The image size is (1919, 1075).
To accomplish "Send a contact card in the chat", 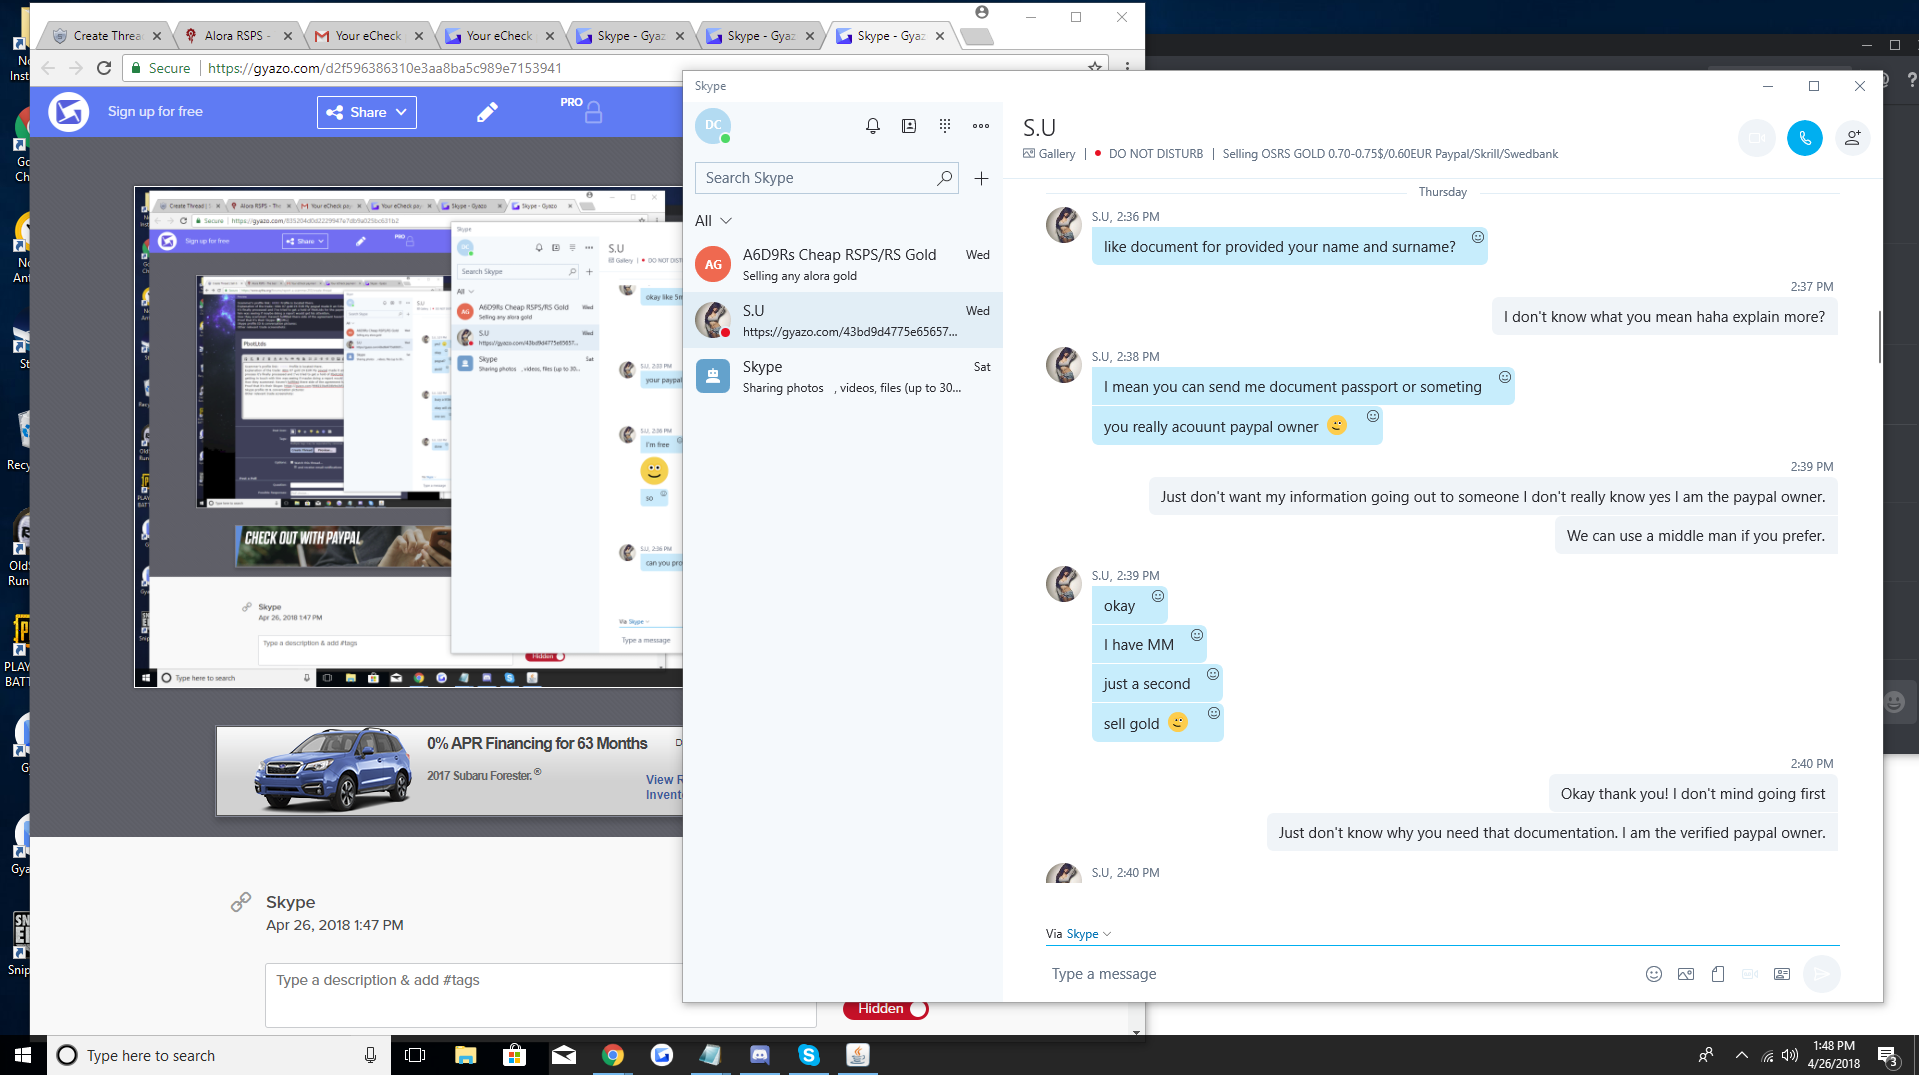I will click(x=1782, y=974).
